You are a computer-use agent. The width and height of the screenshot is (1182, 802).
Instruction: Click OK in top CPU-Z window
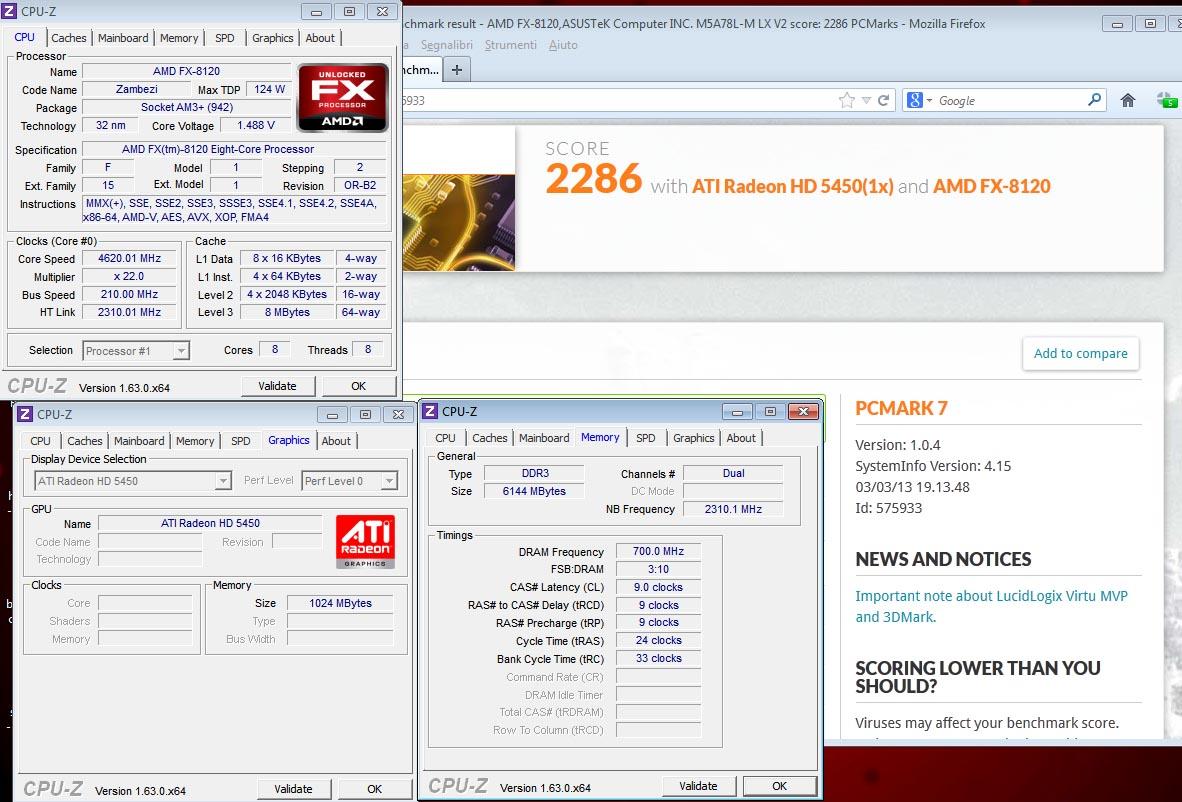(359, 386)
